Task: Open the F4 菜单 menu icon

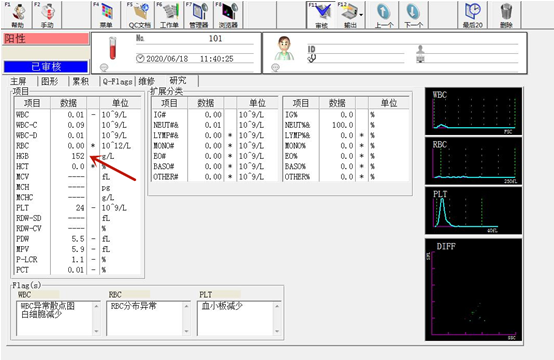Action: click(106, 15)
